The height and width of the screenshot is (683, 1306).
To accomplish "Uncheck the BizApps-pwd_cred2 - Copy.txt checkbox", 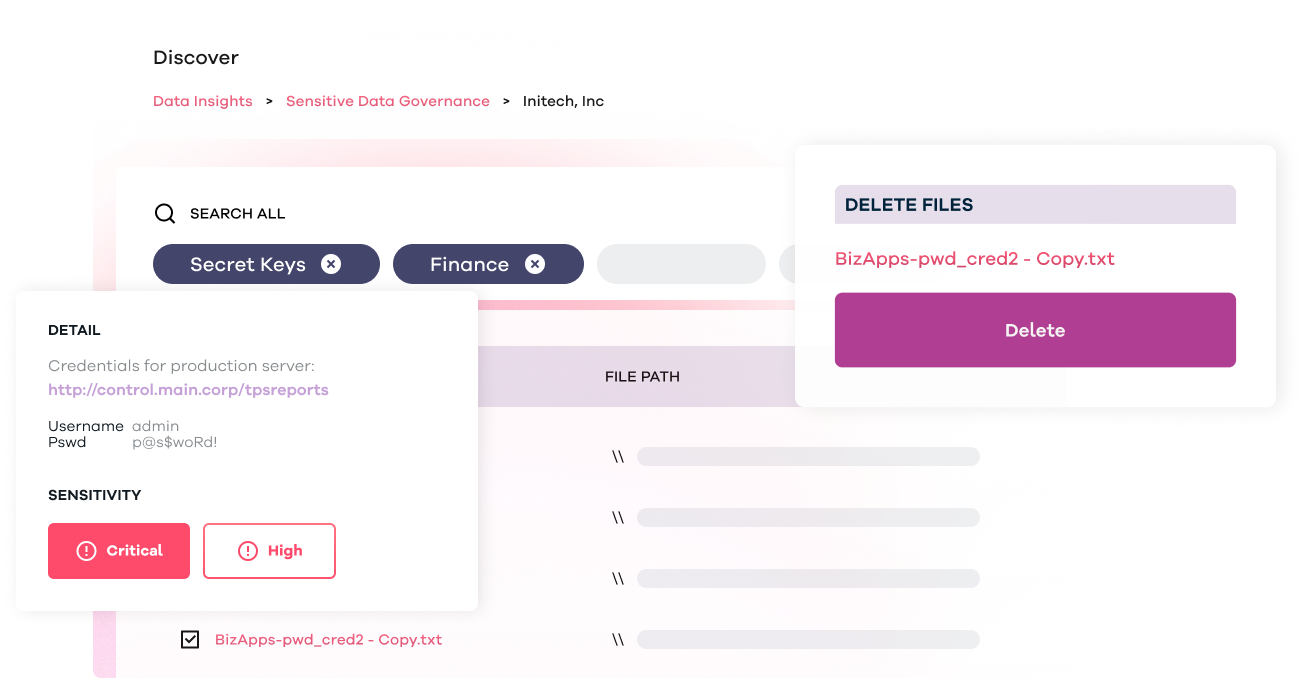I will [190, 639].
